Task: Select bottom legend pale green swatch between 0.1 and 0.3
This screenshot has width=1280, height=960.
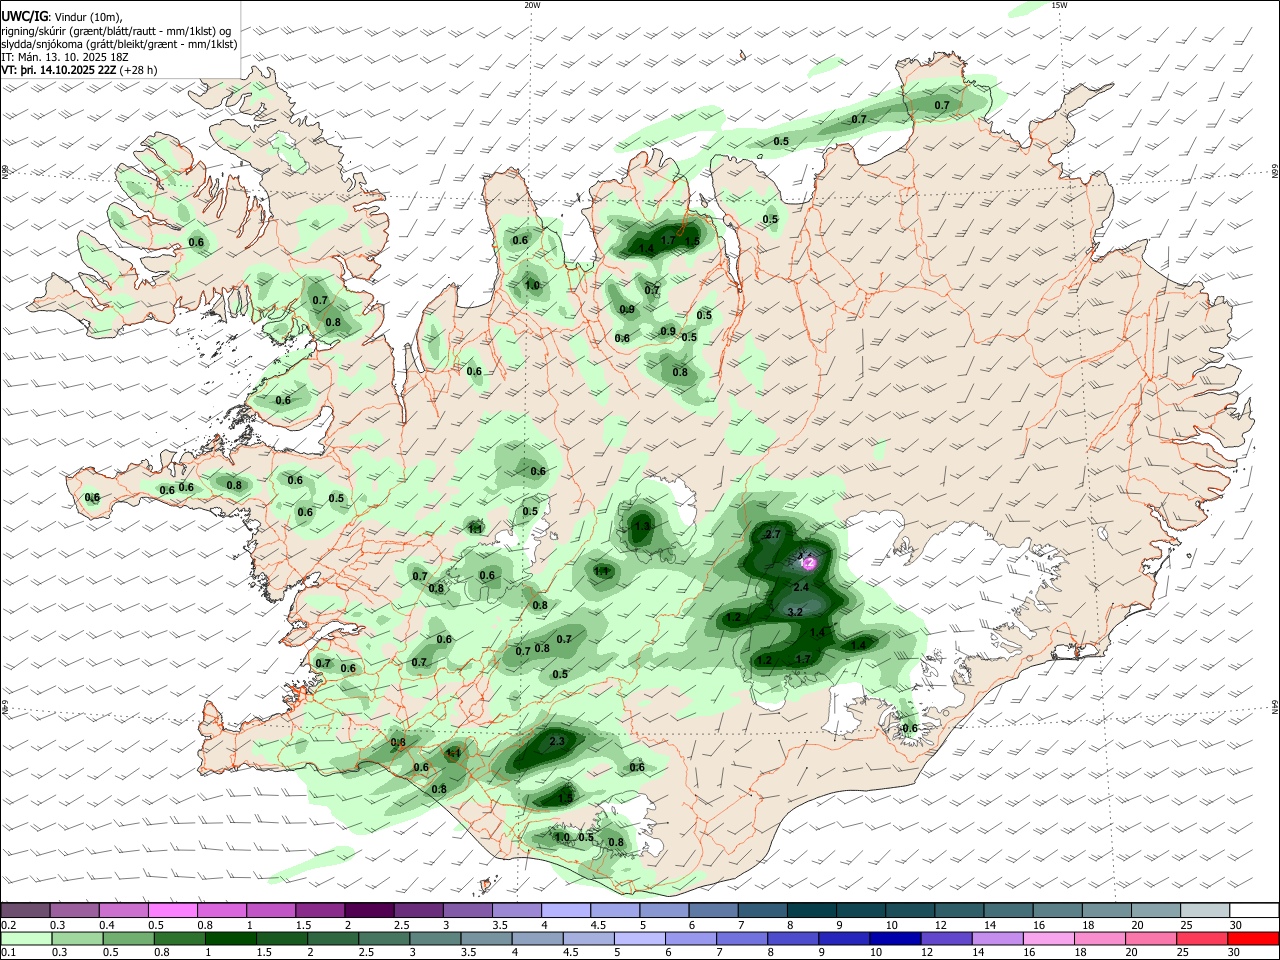Action: click(x=26, y=938)
